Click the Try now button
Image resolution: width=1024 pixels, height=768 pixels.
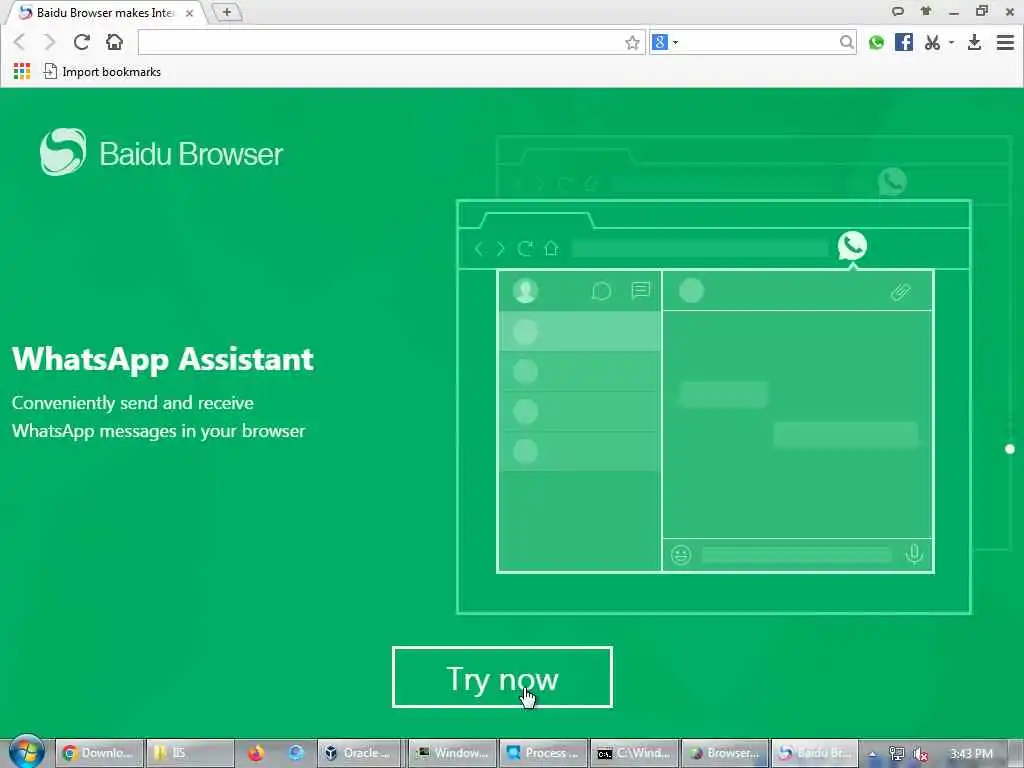tap(502, 677)
